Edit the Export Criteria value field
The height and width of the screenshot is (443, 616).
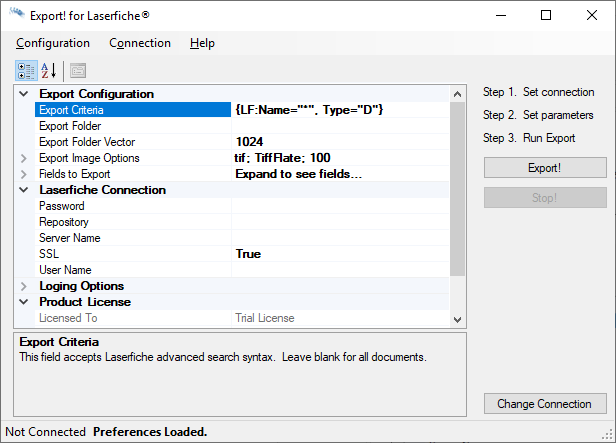(340, 110)
